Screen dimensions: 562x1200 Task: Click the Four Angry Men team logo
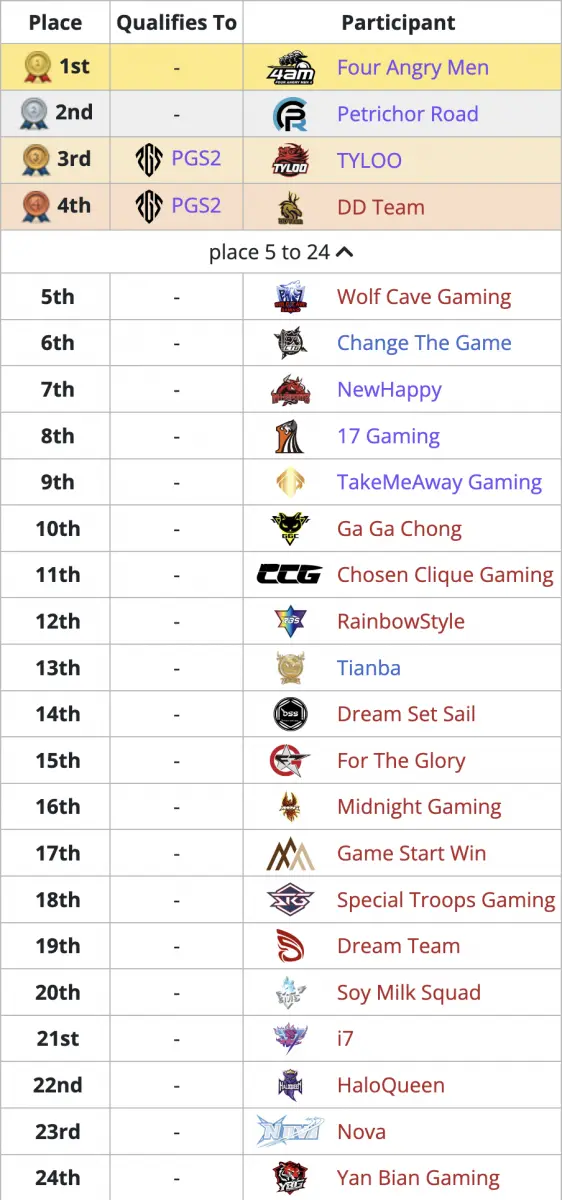[x=290, y=68]
